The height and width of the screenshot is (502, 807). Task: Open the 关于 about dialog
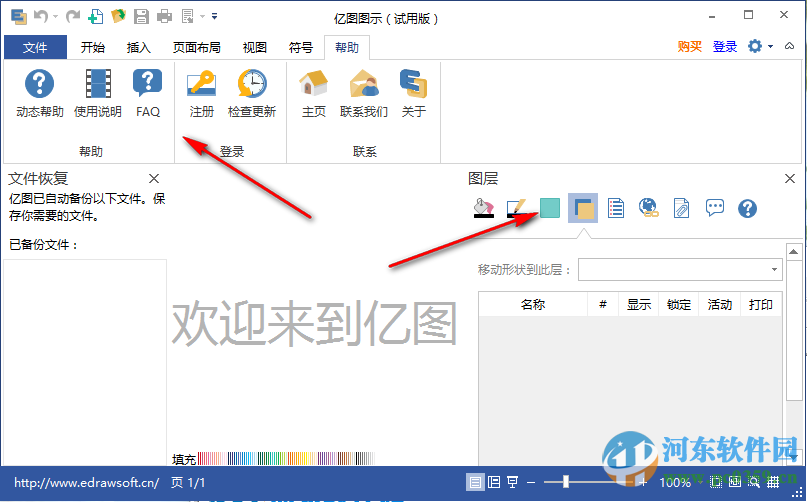[413, 93]
